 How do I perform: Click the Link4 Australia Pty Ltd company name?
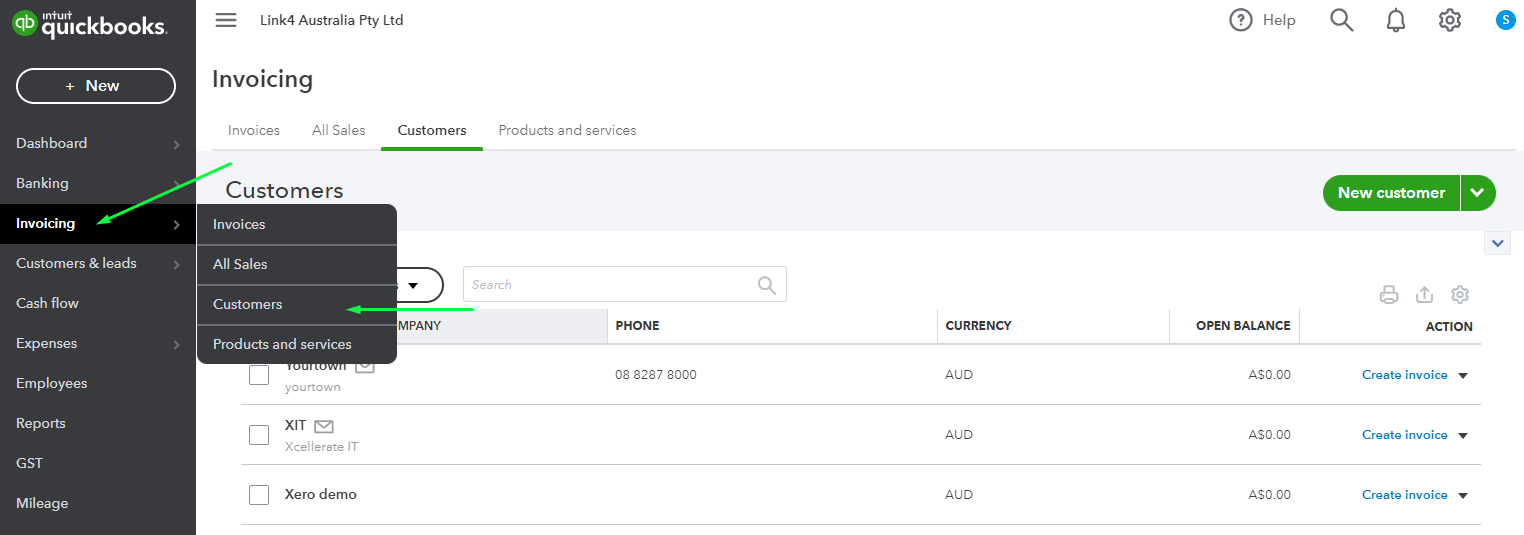coord(331,20)
